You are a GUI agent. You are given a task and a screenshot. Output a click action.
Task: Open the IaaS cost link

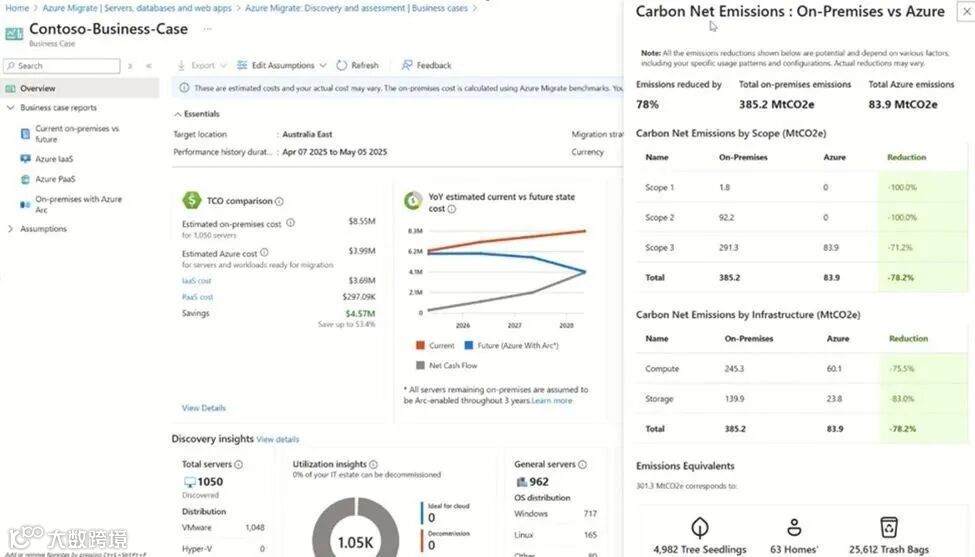click(x=196, y=281)
